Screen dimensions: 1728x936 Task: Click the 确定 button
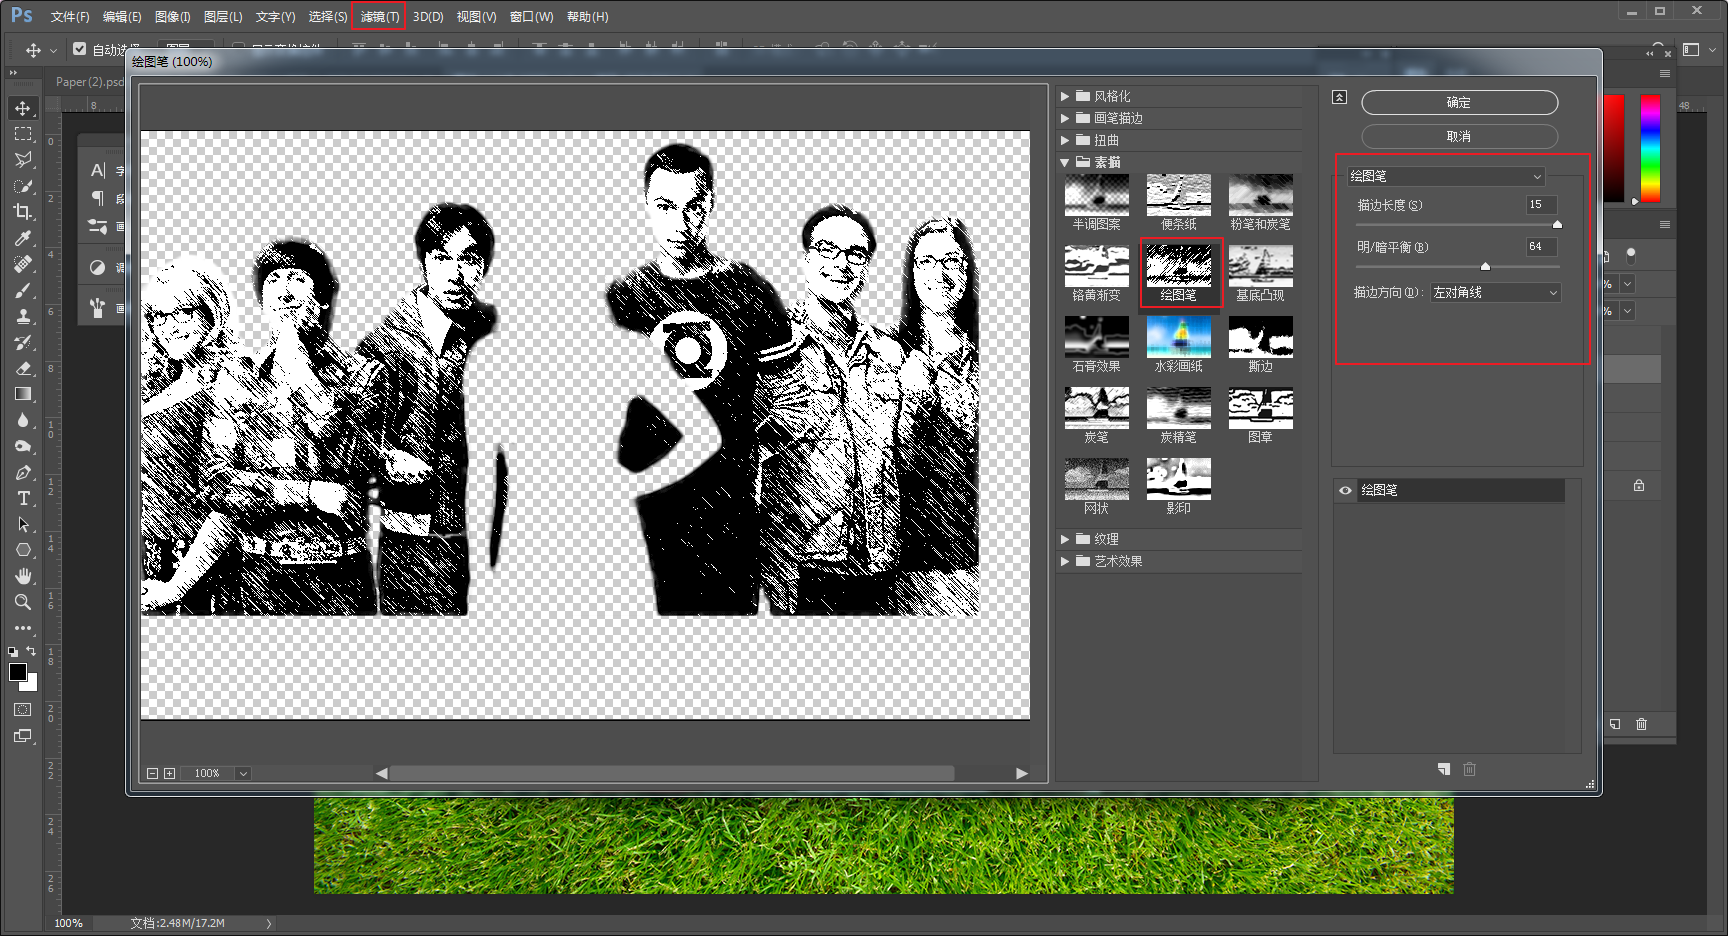1459,103
